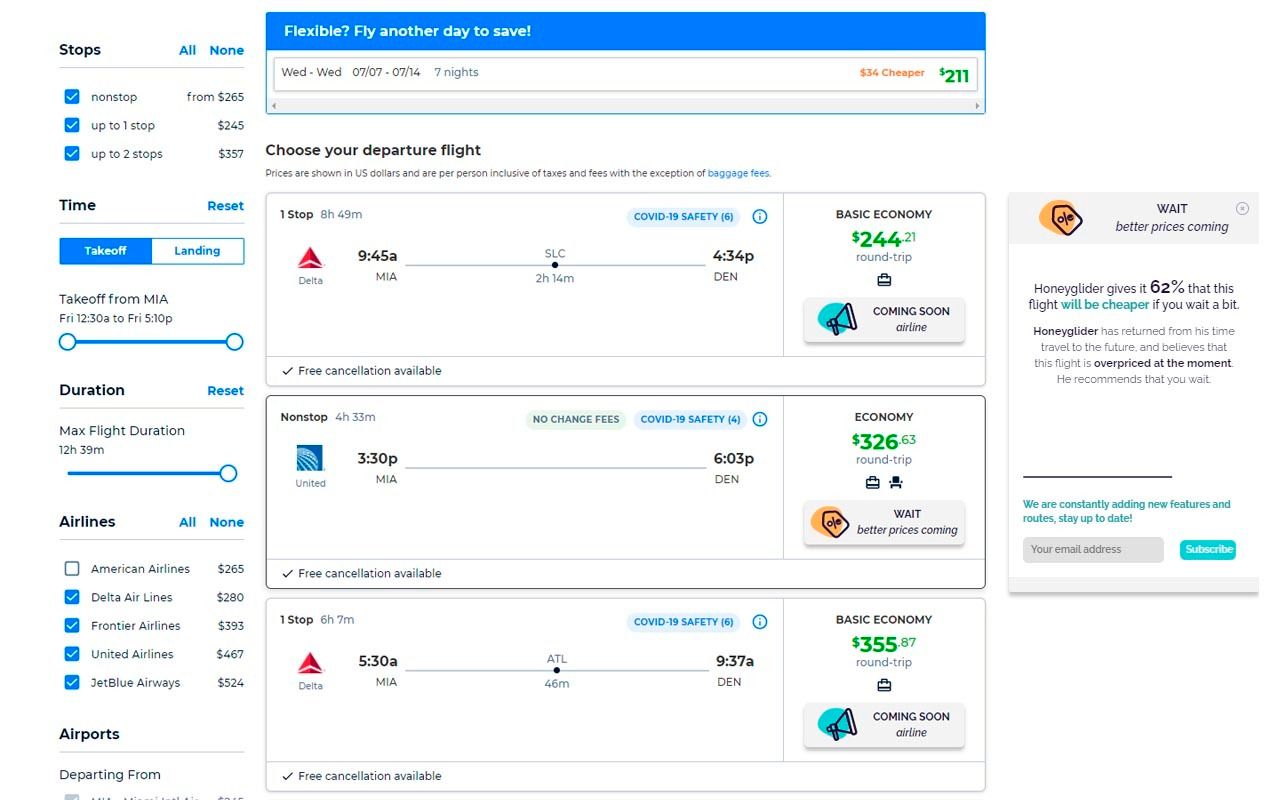
Task: Click COVID-19 Safety (4) badge on United flight
Action: pos(690,419)
